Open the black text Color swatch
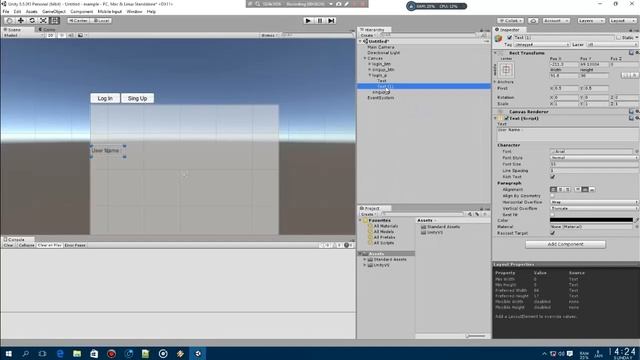The image size is (640, 360). [x=591, y=220]
